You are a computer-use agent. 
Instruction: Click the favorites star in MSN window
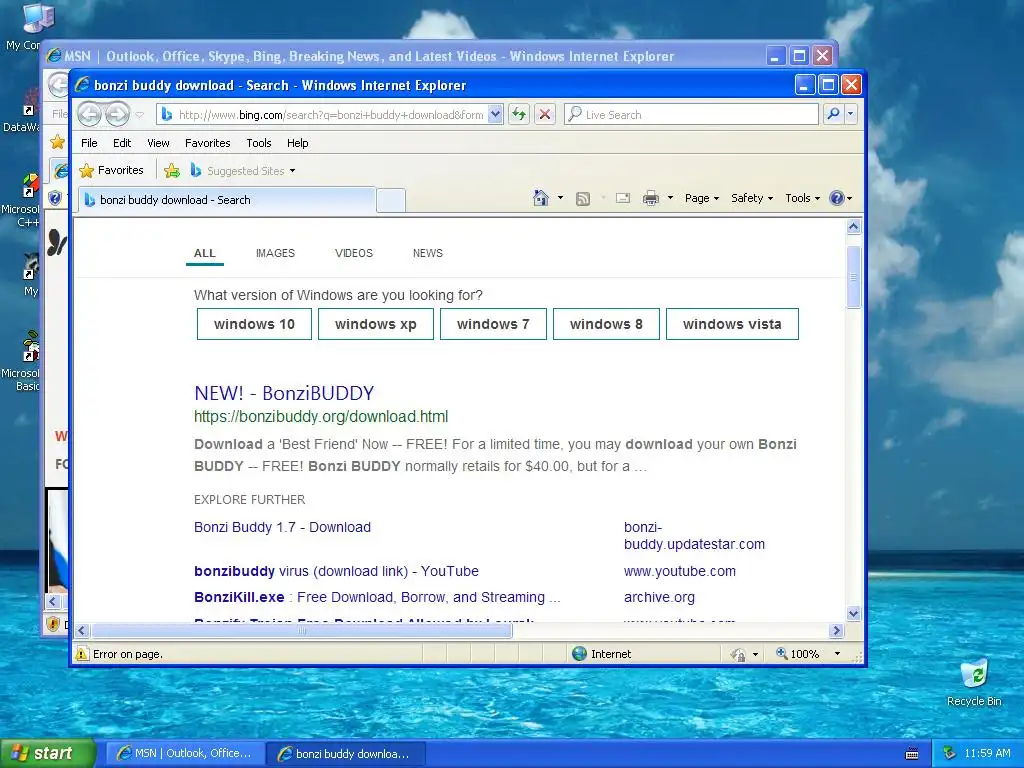[x=57, y=141]
